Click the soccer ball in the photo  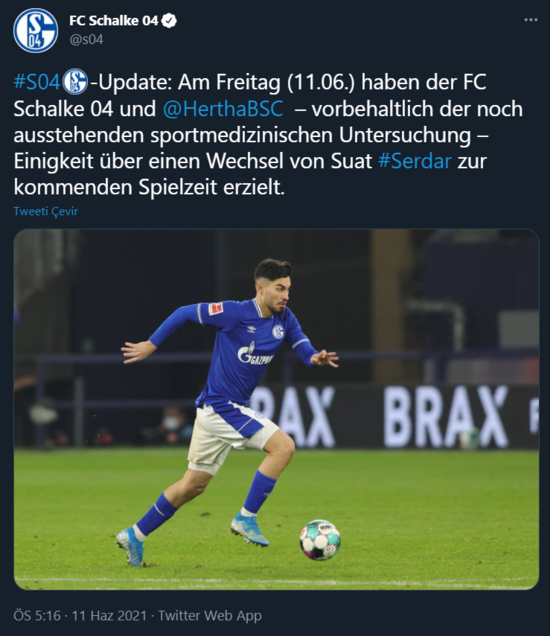pos(320,540)
